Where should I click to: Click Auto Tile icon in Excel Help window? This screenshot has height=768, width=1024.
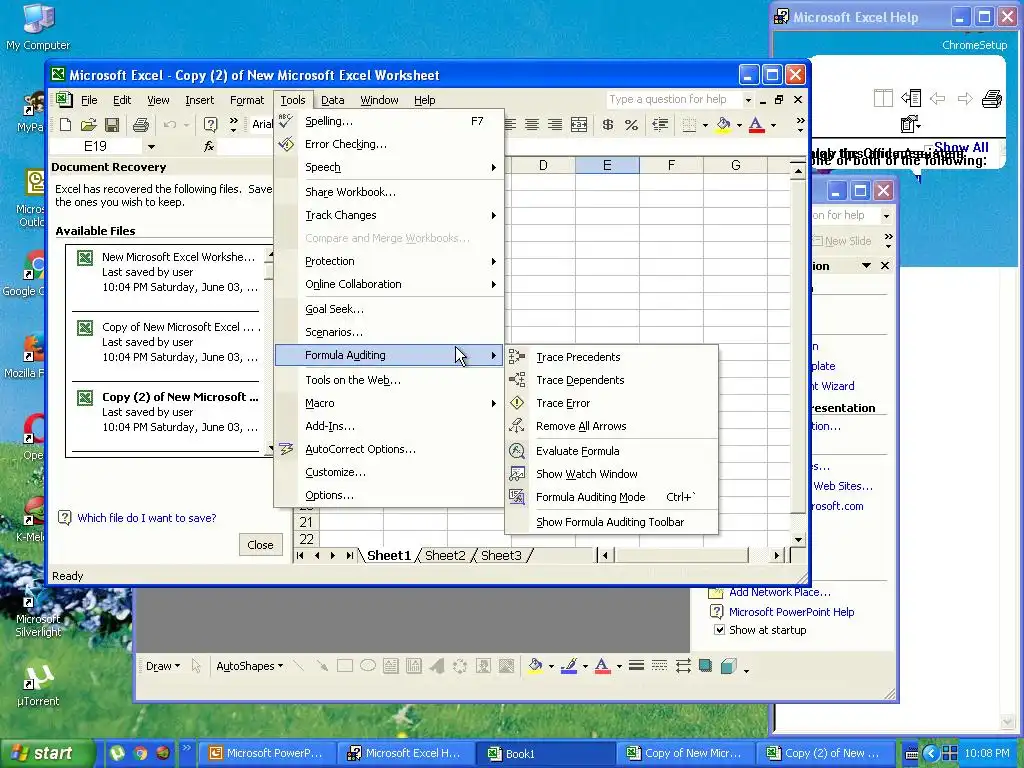coord(883,99)
